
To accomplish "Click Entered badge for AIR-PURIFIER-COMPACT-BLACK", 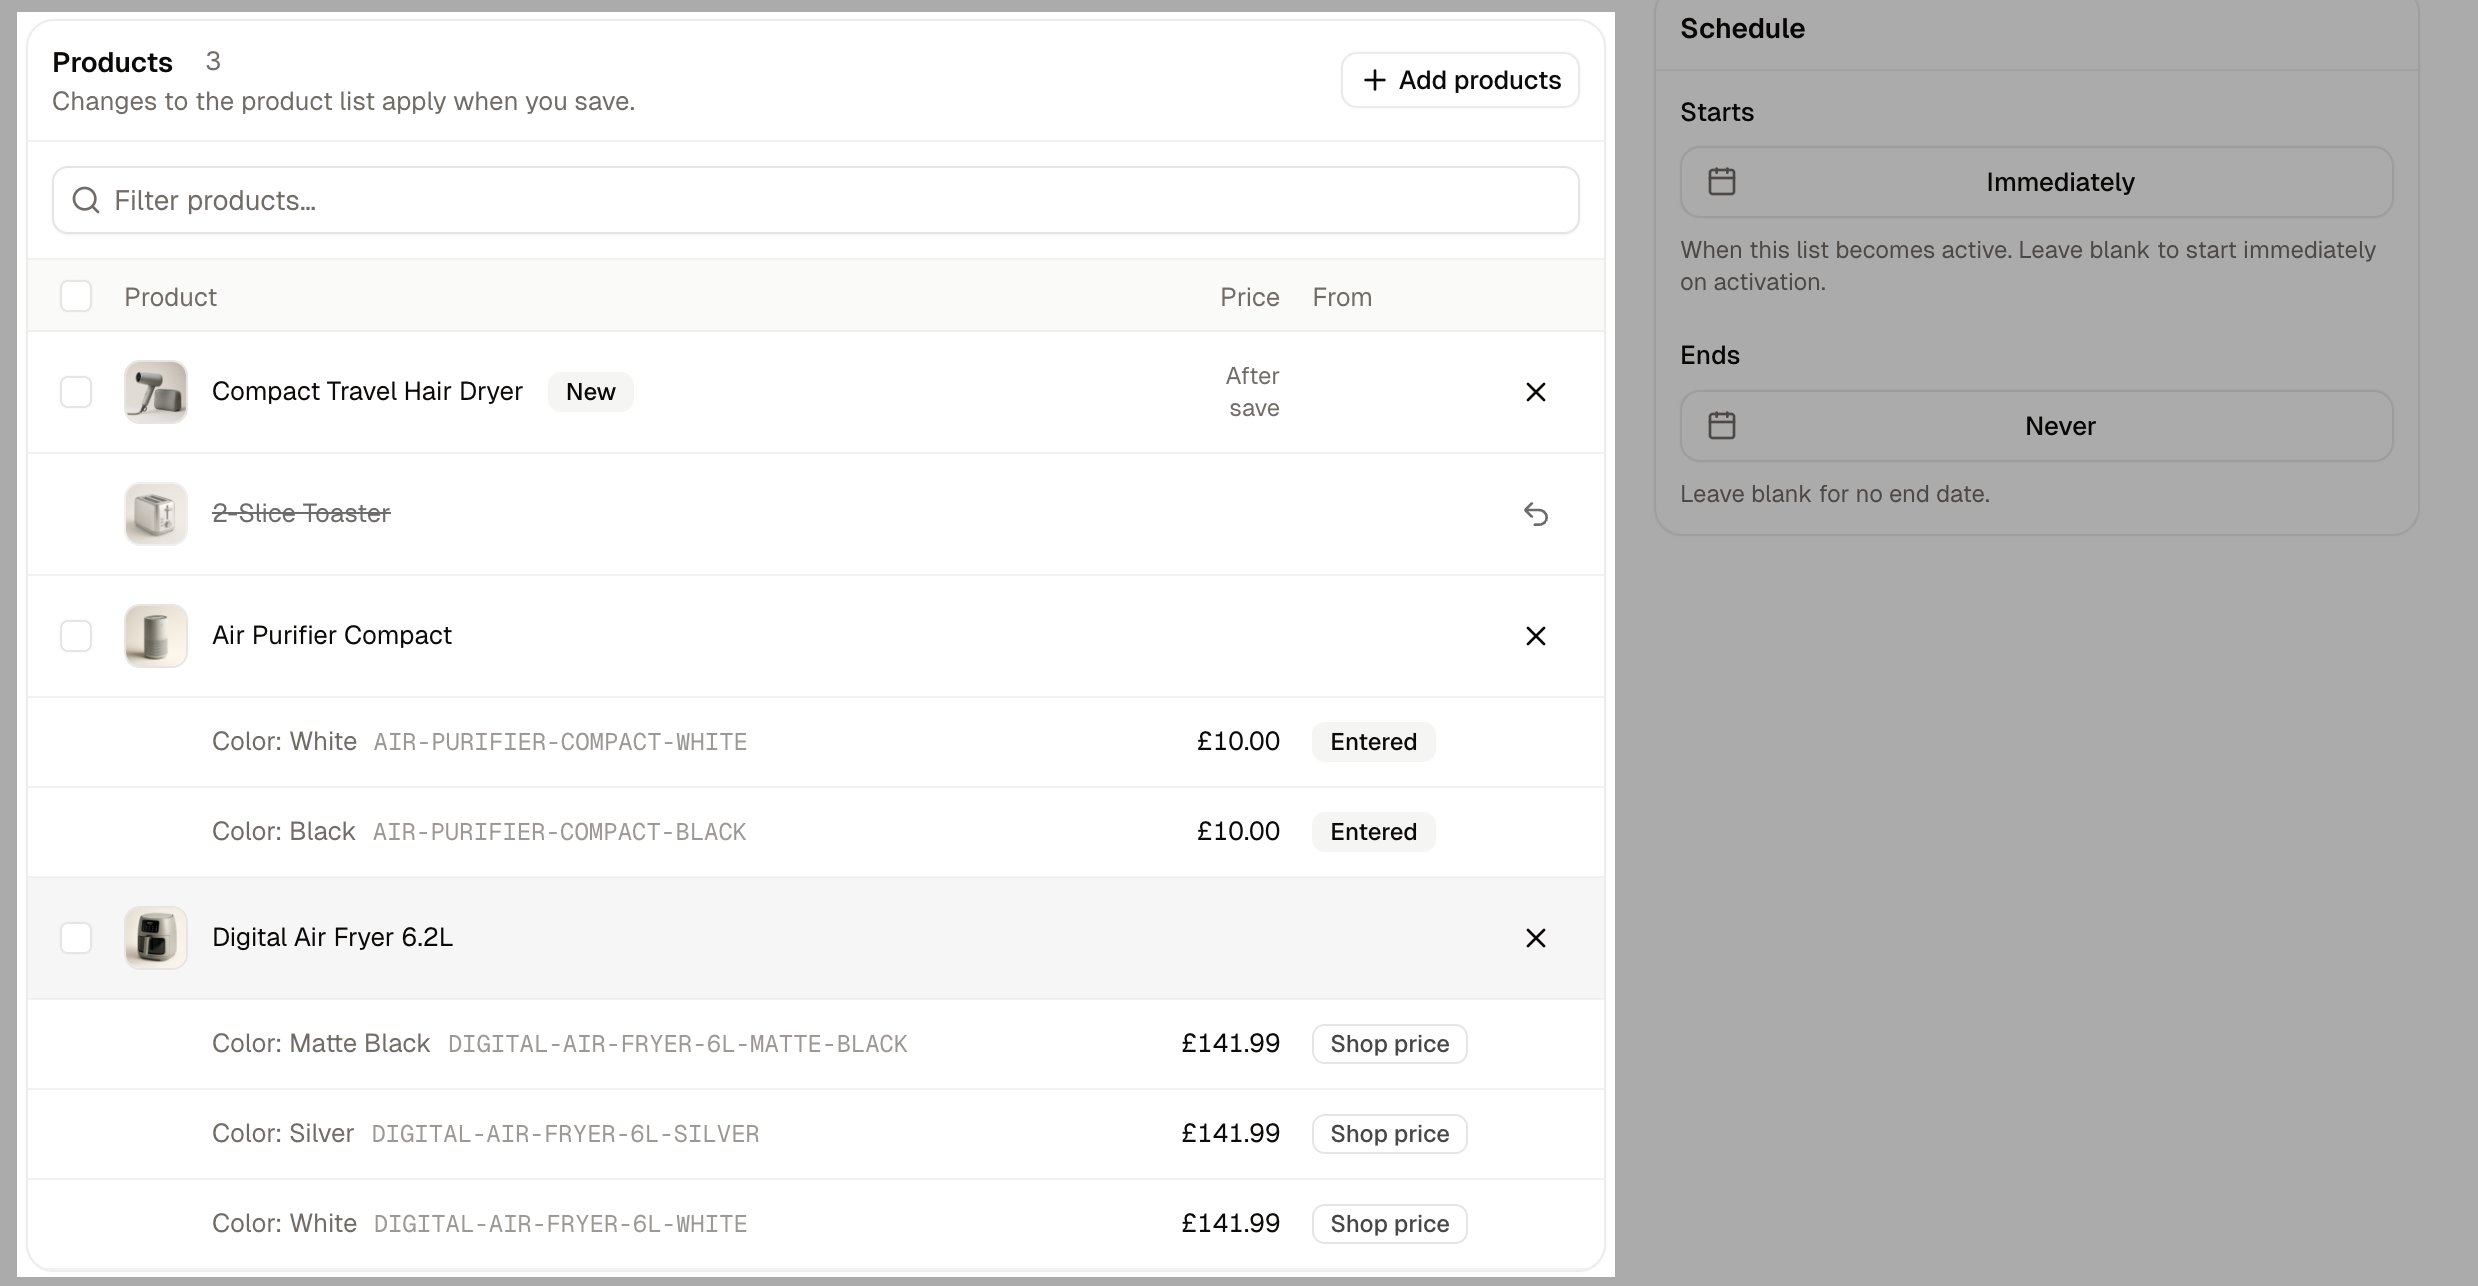I will point(1373,832).
